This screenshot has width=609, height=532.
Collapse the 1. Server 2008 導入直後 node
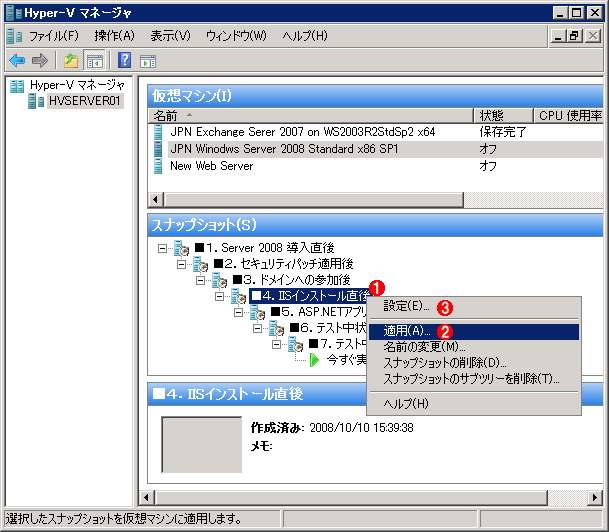click(162, 249)
